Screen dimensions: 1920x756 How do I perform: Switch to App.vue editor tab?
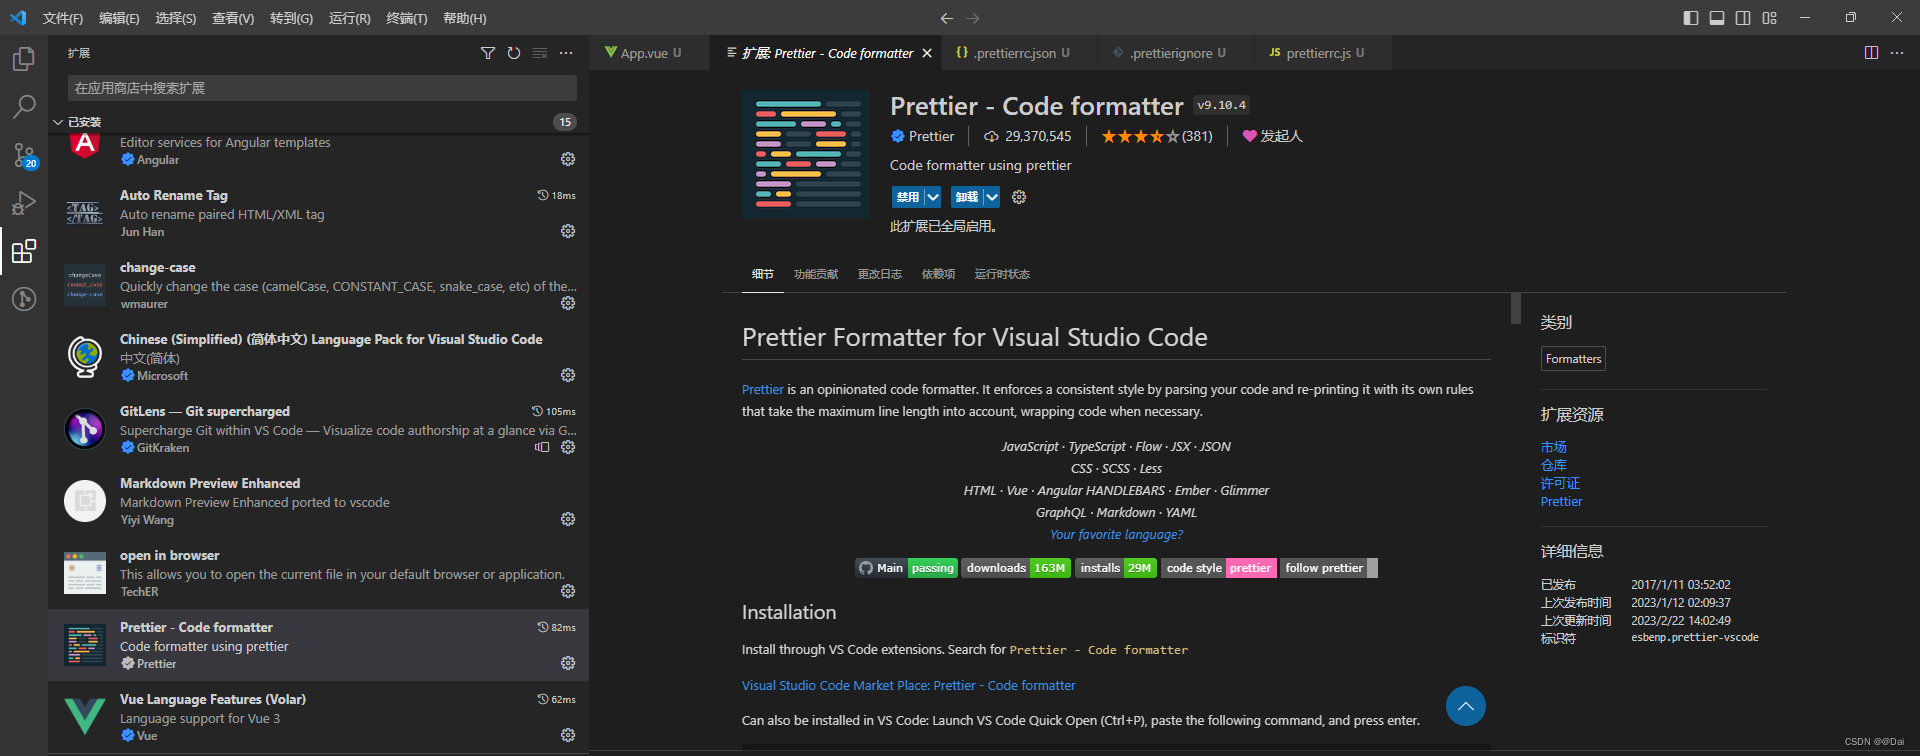pyautogui.click(x=648, y=53)
